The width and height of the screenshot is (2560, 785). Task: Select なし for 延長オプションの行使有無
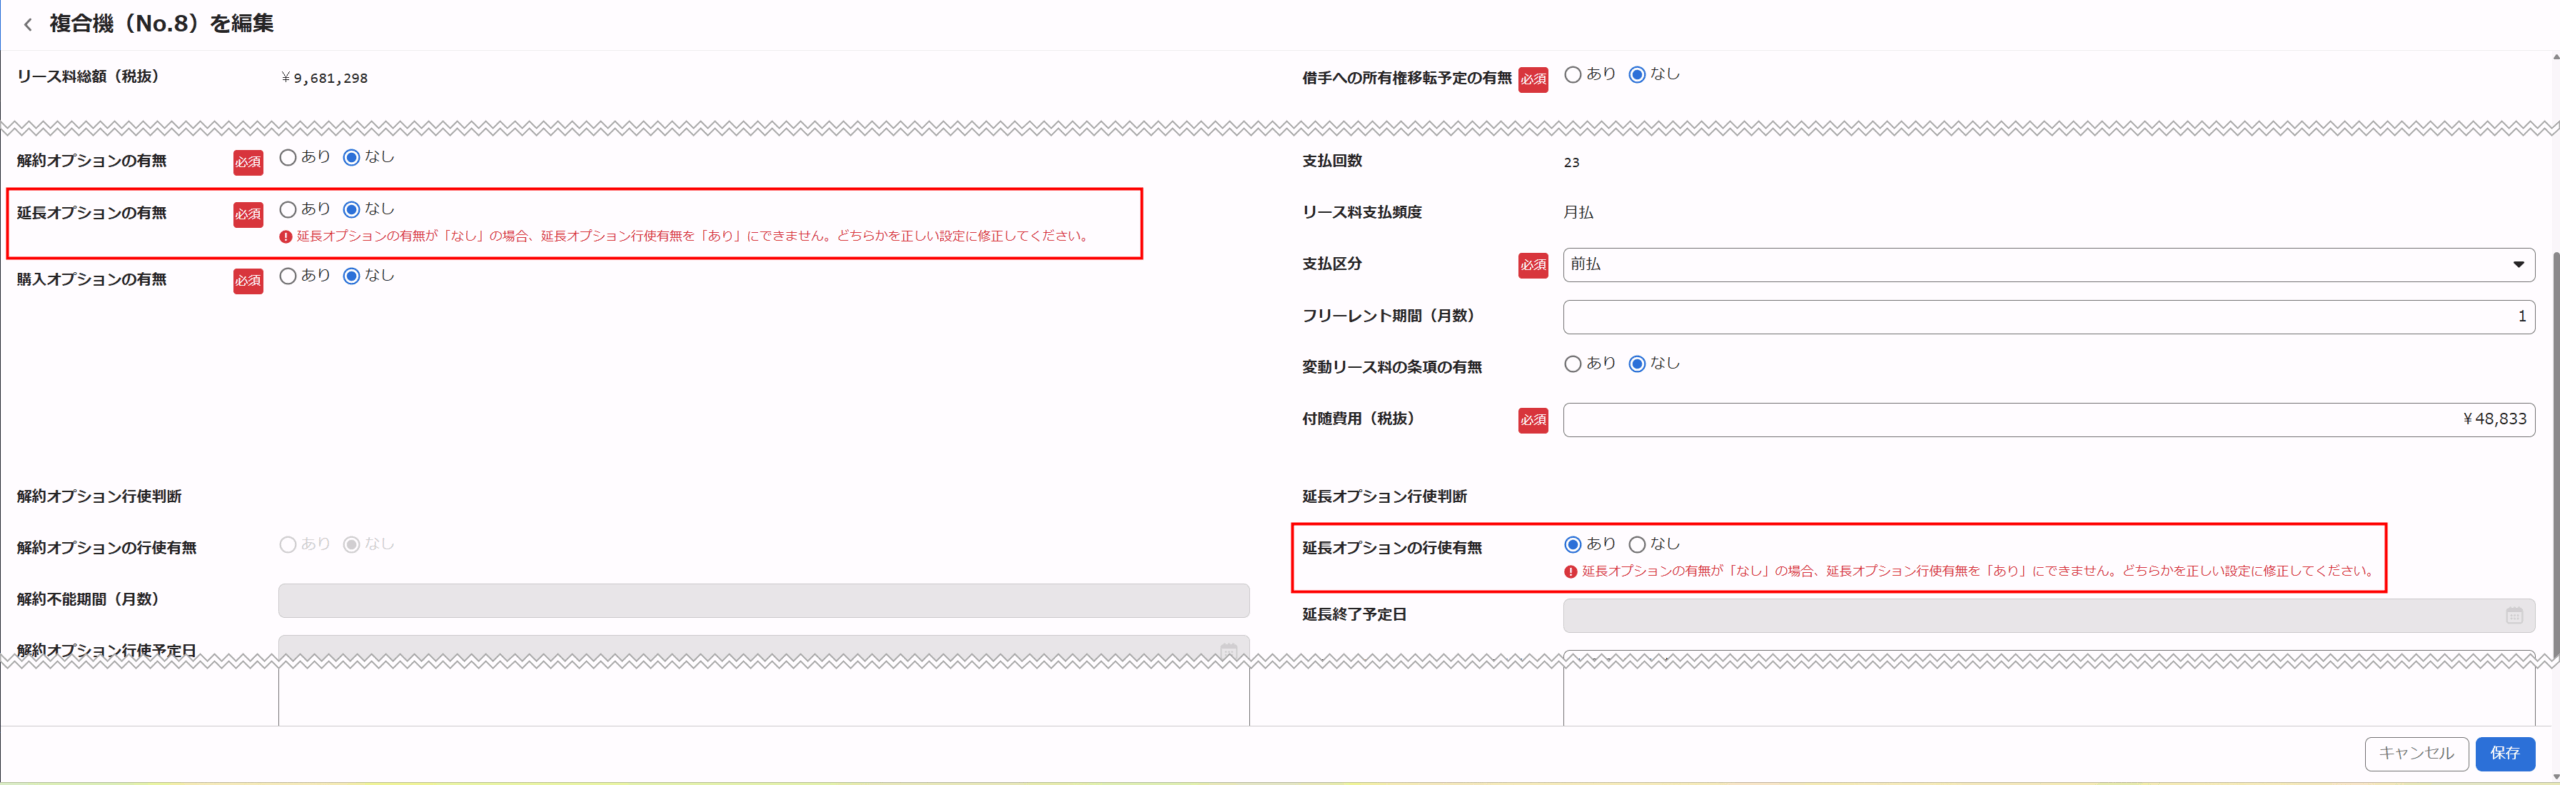pos(1637,545)
